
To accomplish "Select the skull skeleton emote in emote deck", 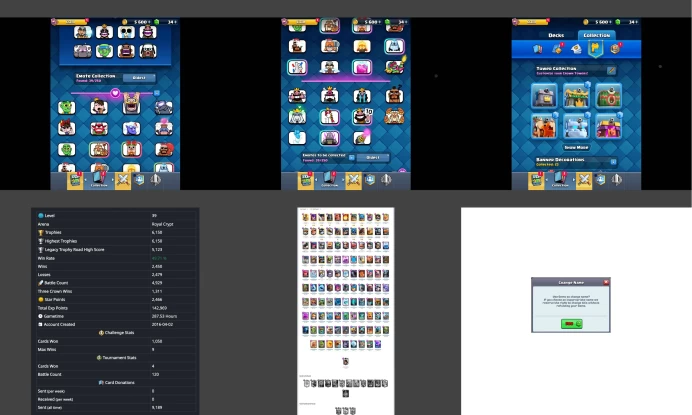I will pyautogui.click(x=126, y=32).
